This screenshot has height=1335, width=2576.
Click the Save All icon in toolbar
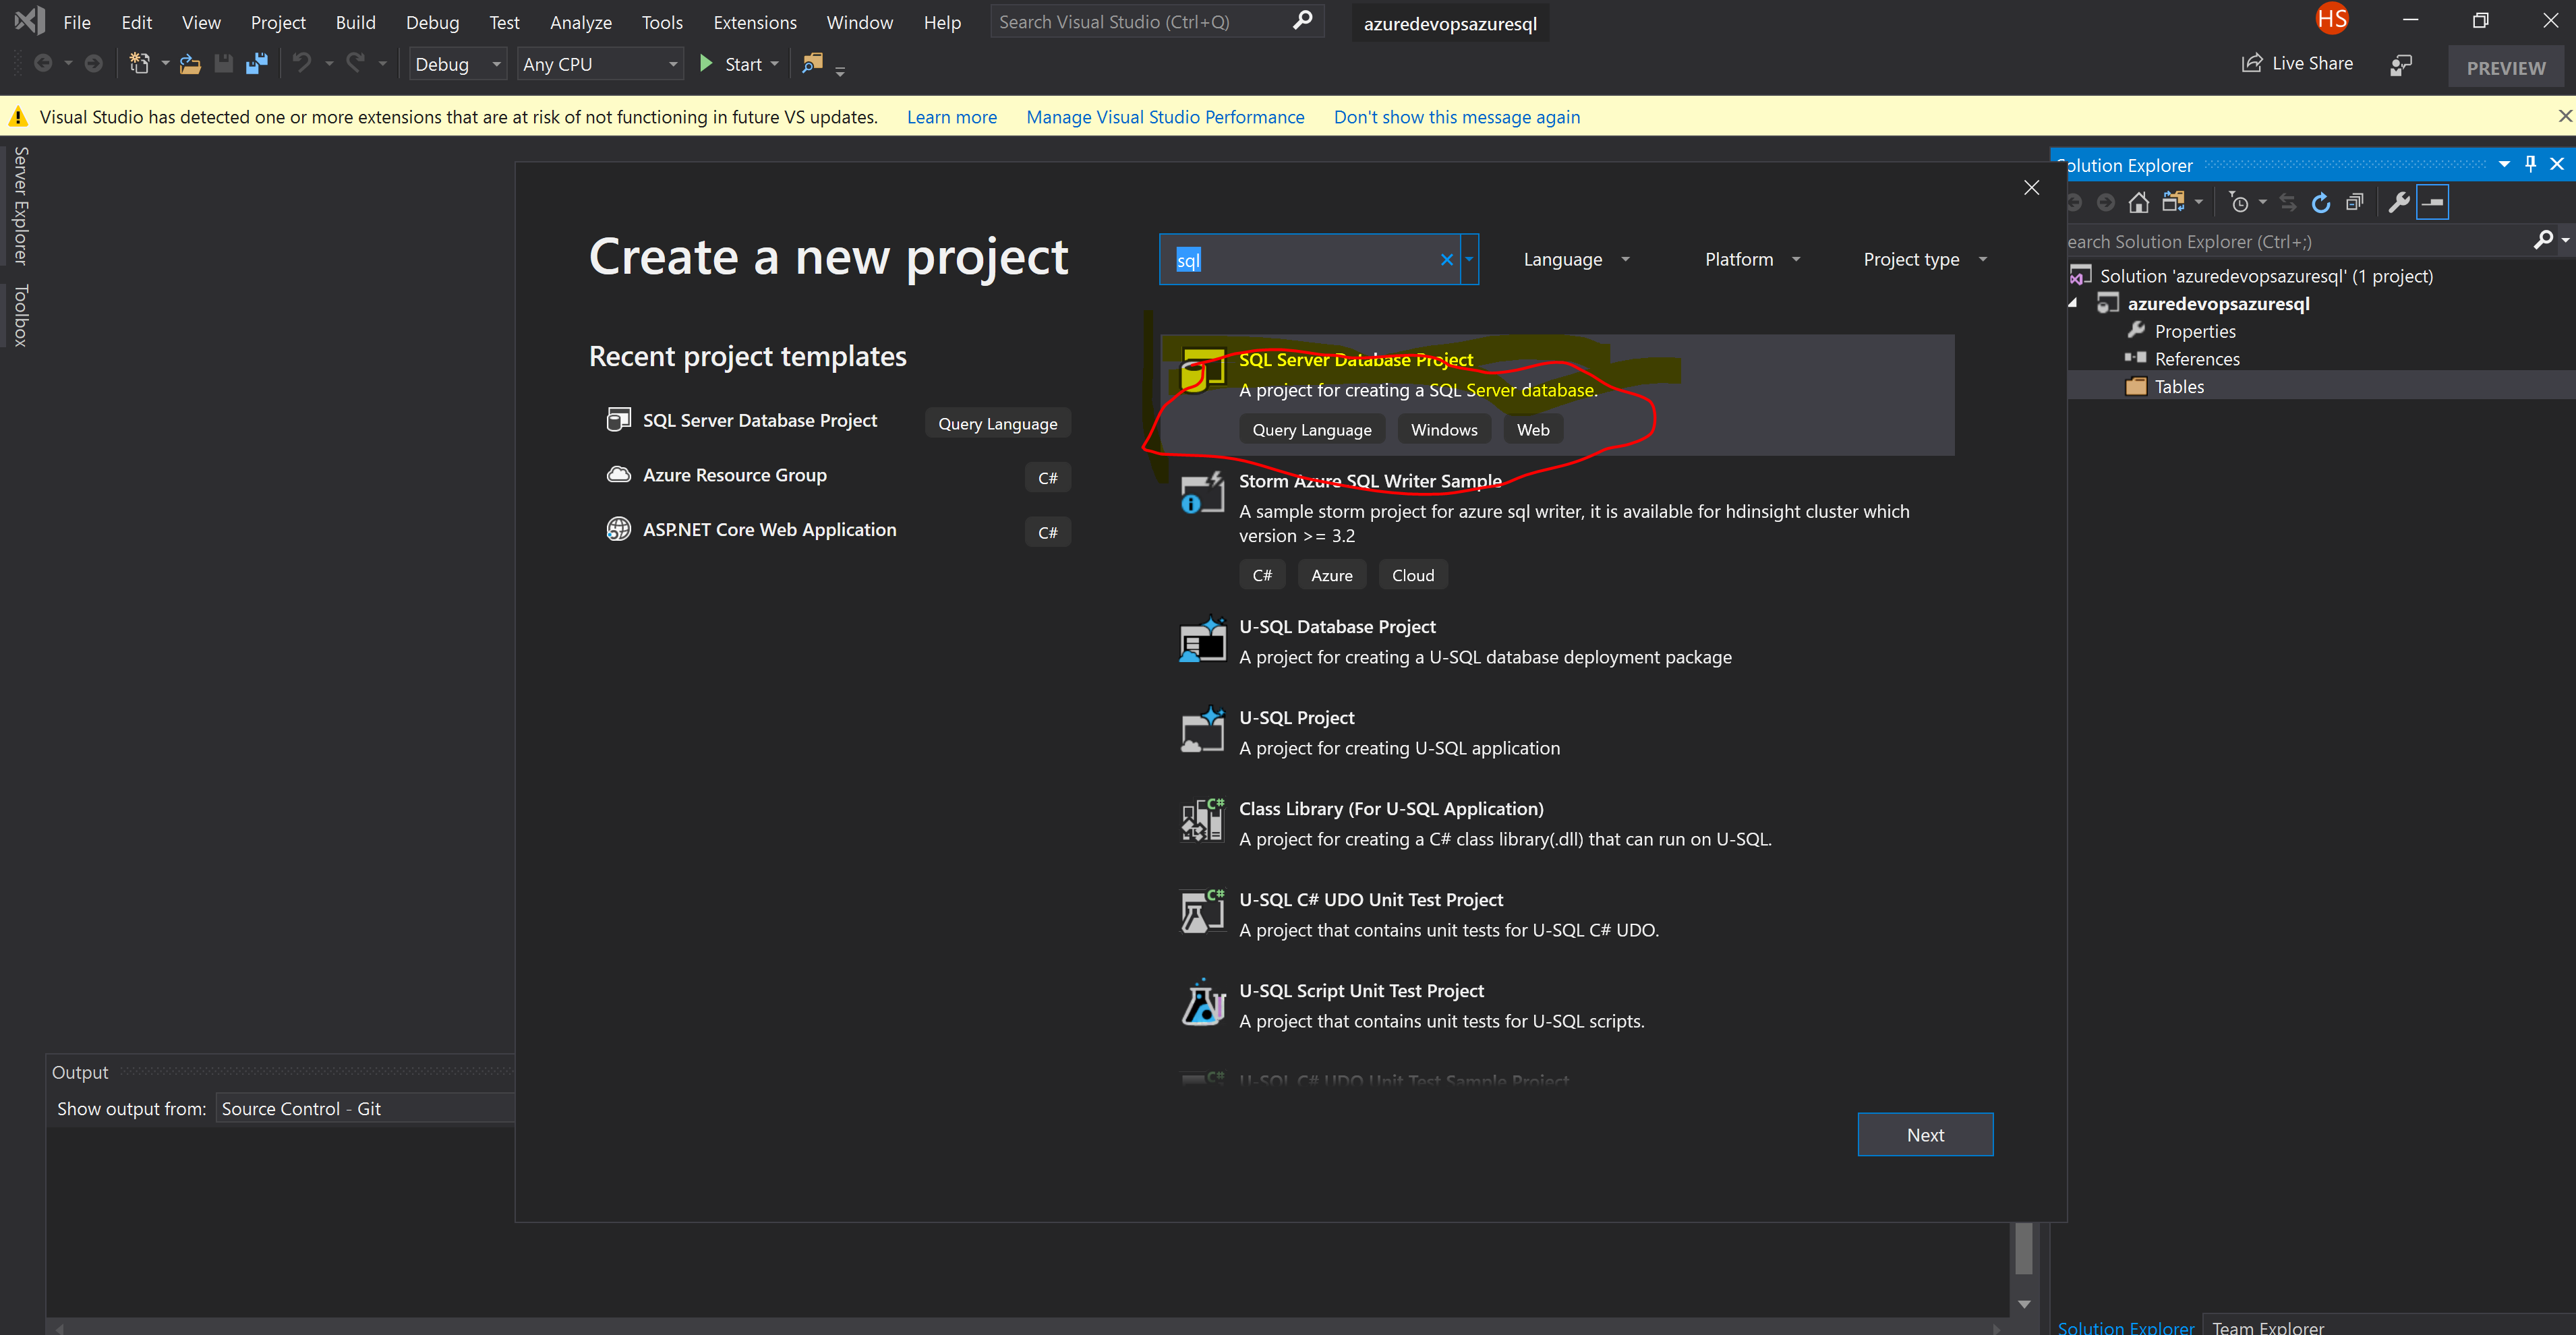(x=257, y=64)
